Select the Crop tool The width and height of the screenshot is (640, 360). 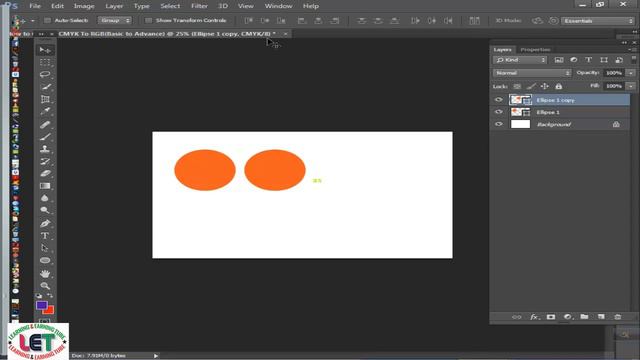click(45, 99)
